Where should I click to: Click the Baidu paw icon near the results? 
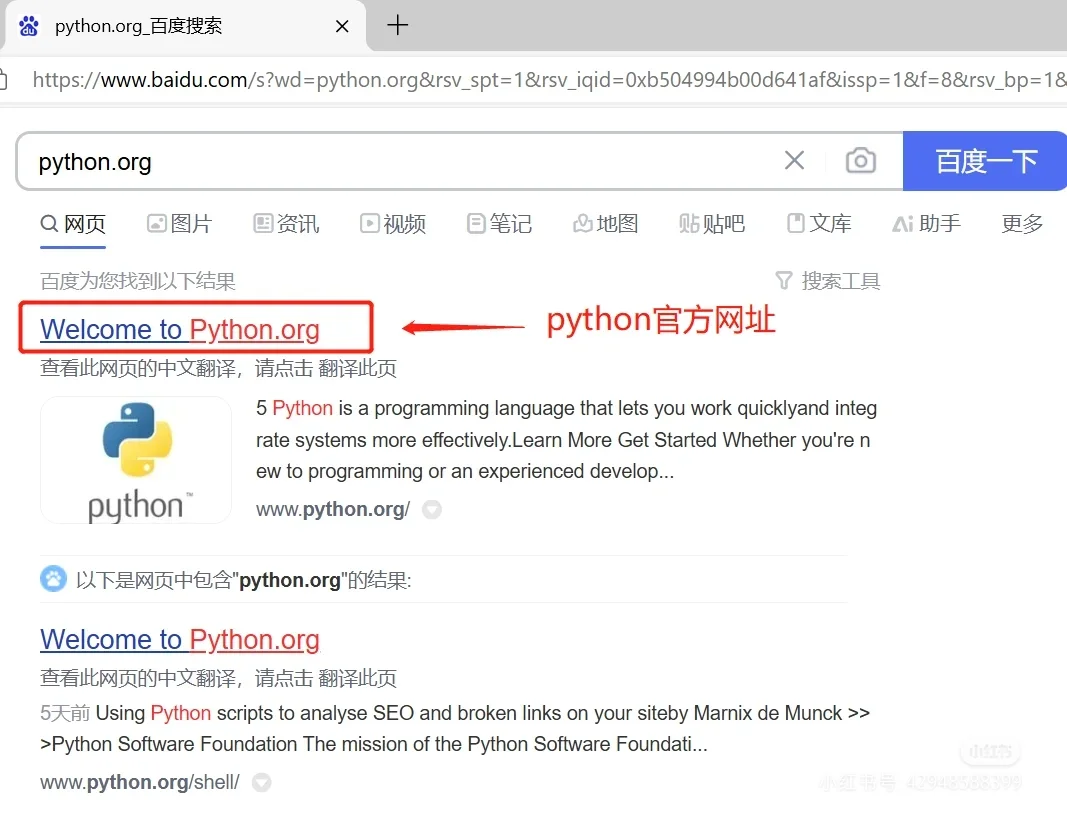53,578
